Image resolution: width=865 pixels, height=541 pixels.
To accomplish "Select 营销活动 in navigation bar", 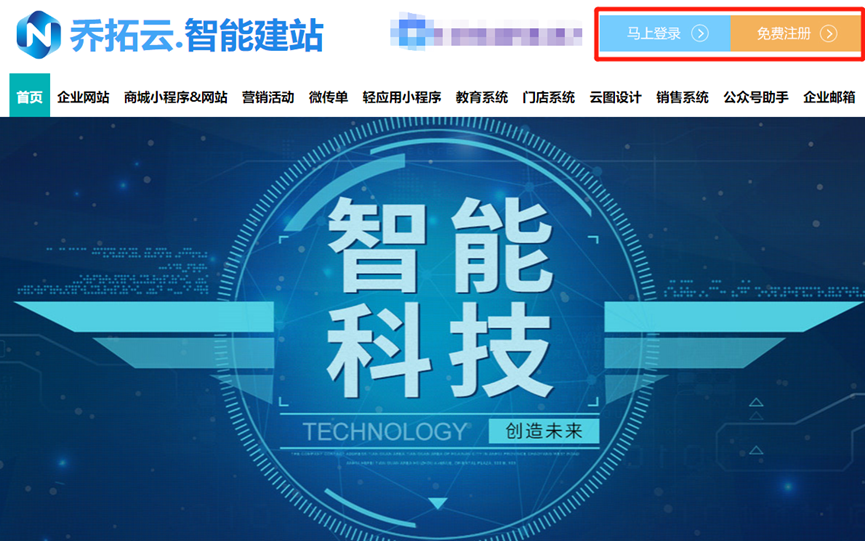I will (x=268, y=98).
